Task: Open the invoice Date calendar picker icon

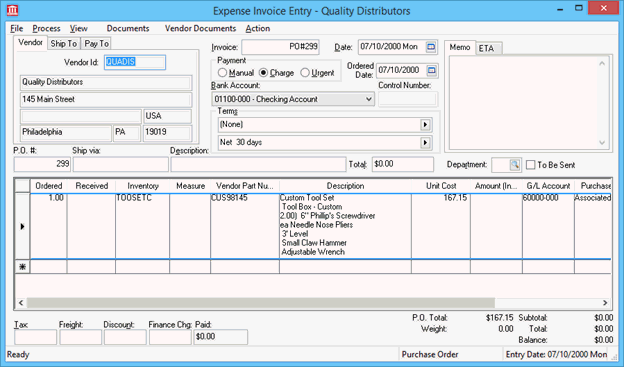Action: pyautogui.click(x=431, y=47)
